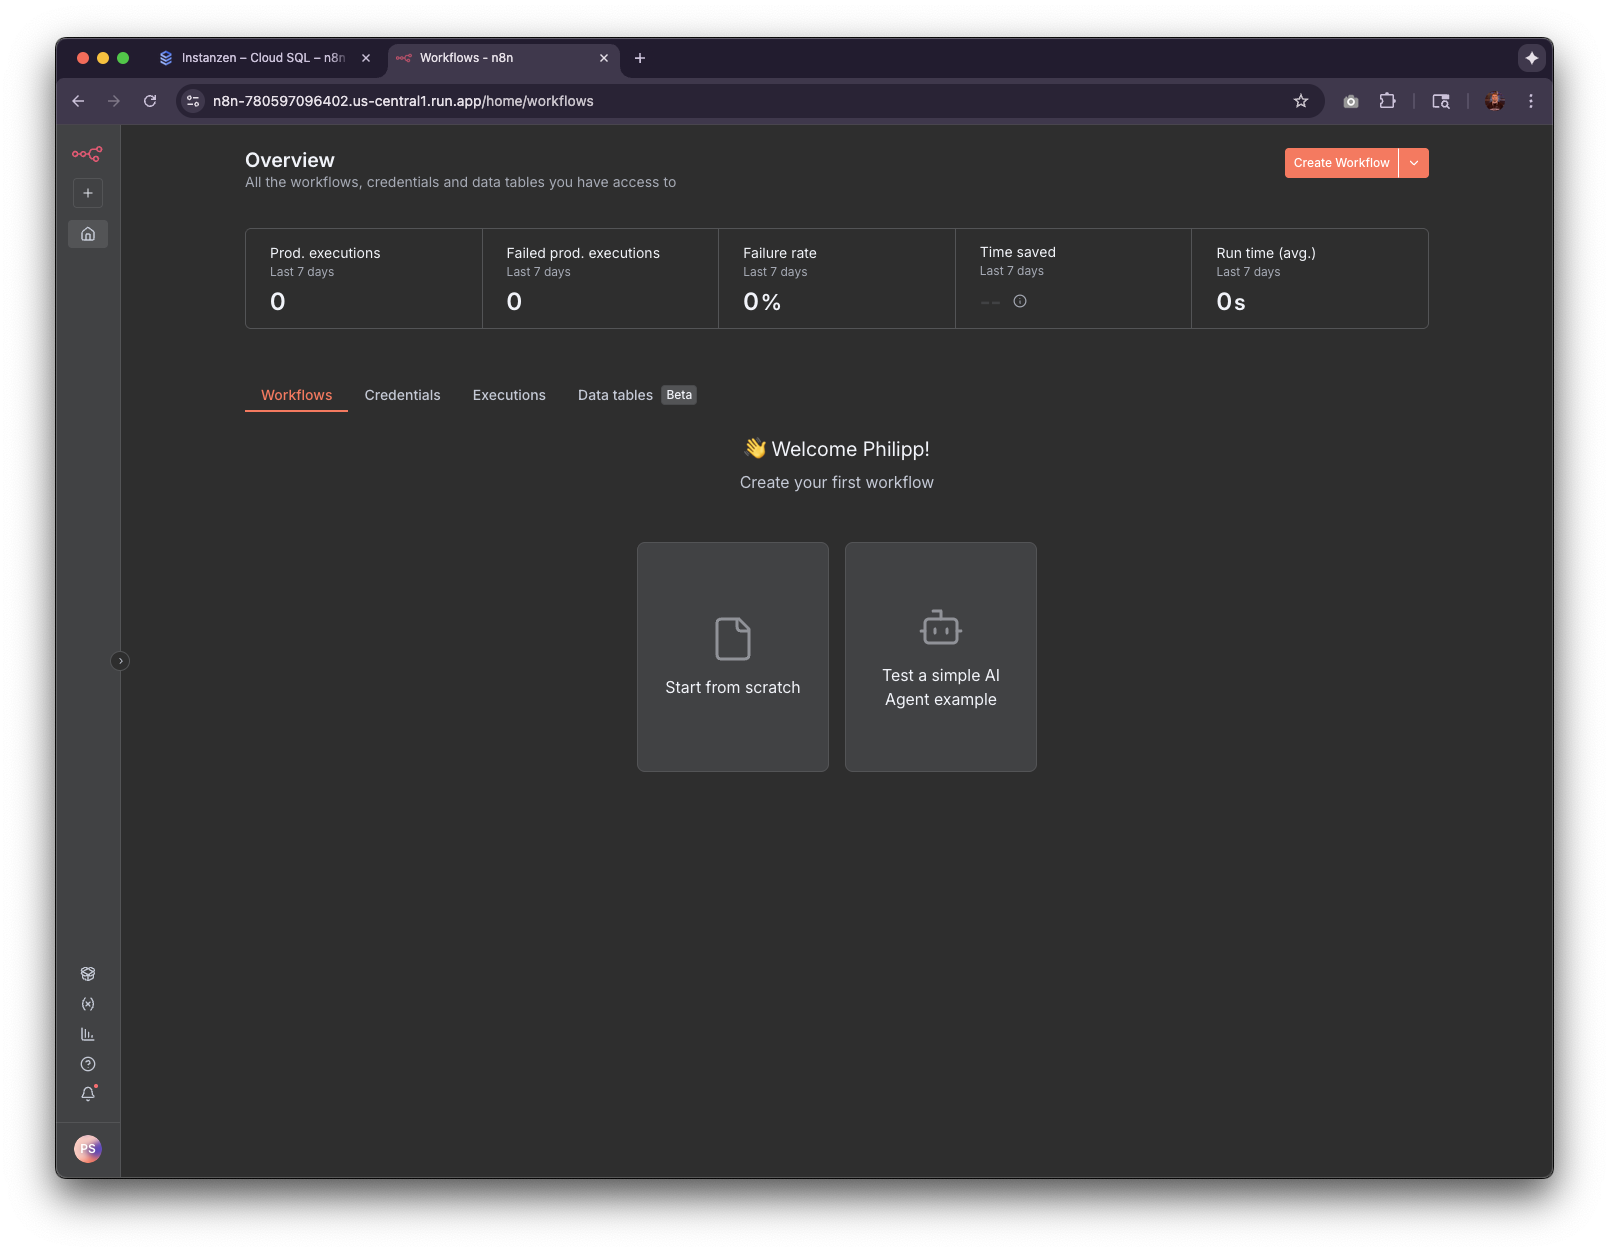Viewport: 1609px width, 1252px height.
Task: Switch to the Credentials tab
Action: [x=402, y=395]
